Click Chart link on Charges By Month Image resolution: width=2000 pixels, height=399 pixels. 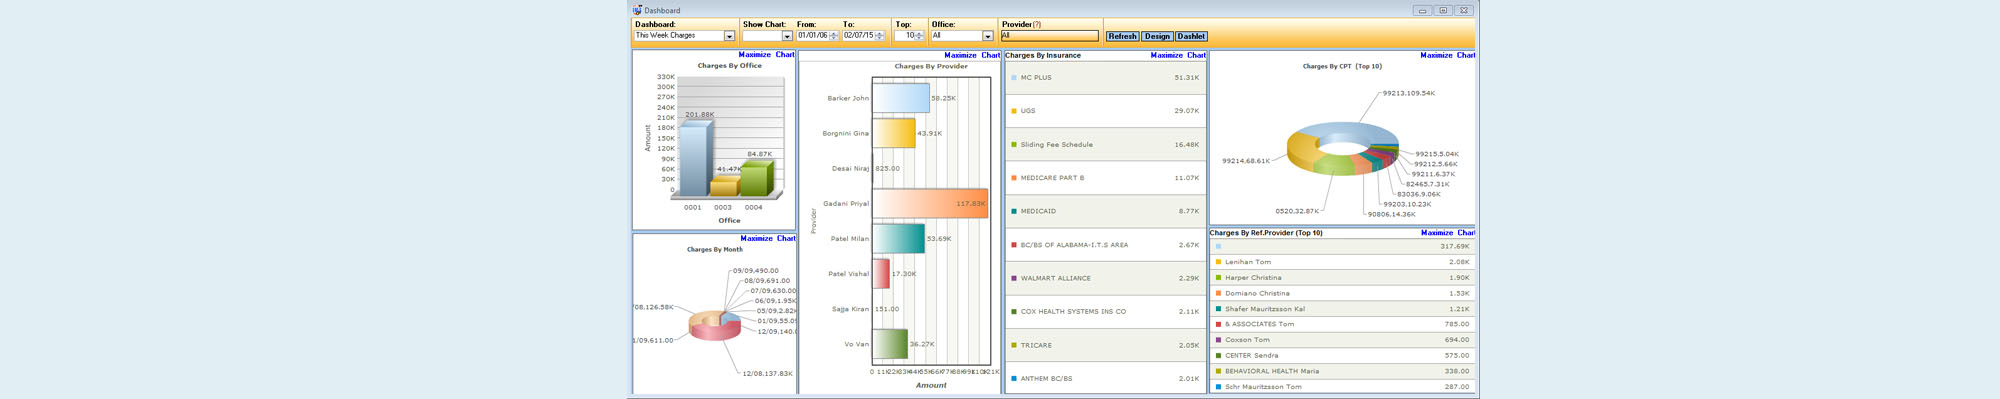(x=786, y=238)
